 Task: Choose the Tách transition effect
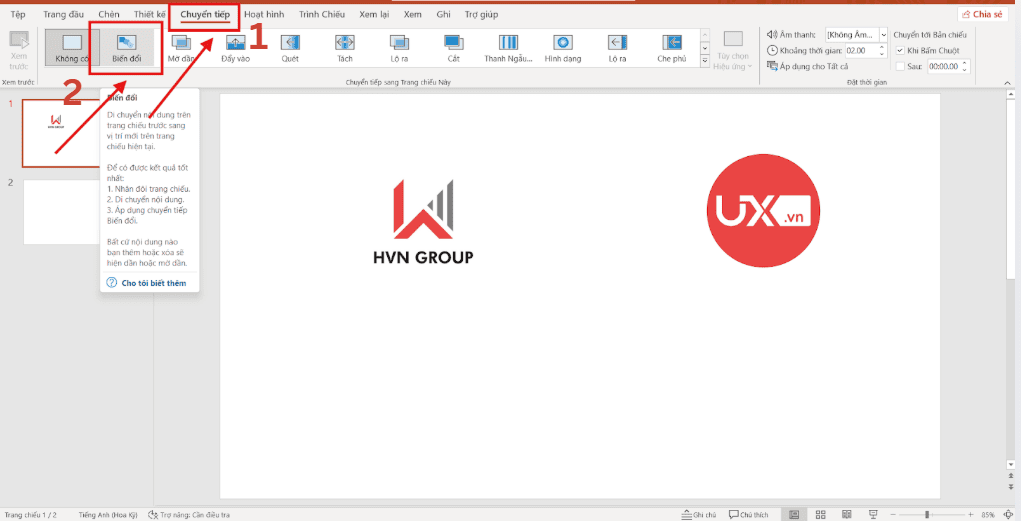[345, 47]
